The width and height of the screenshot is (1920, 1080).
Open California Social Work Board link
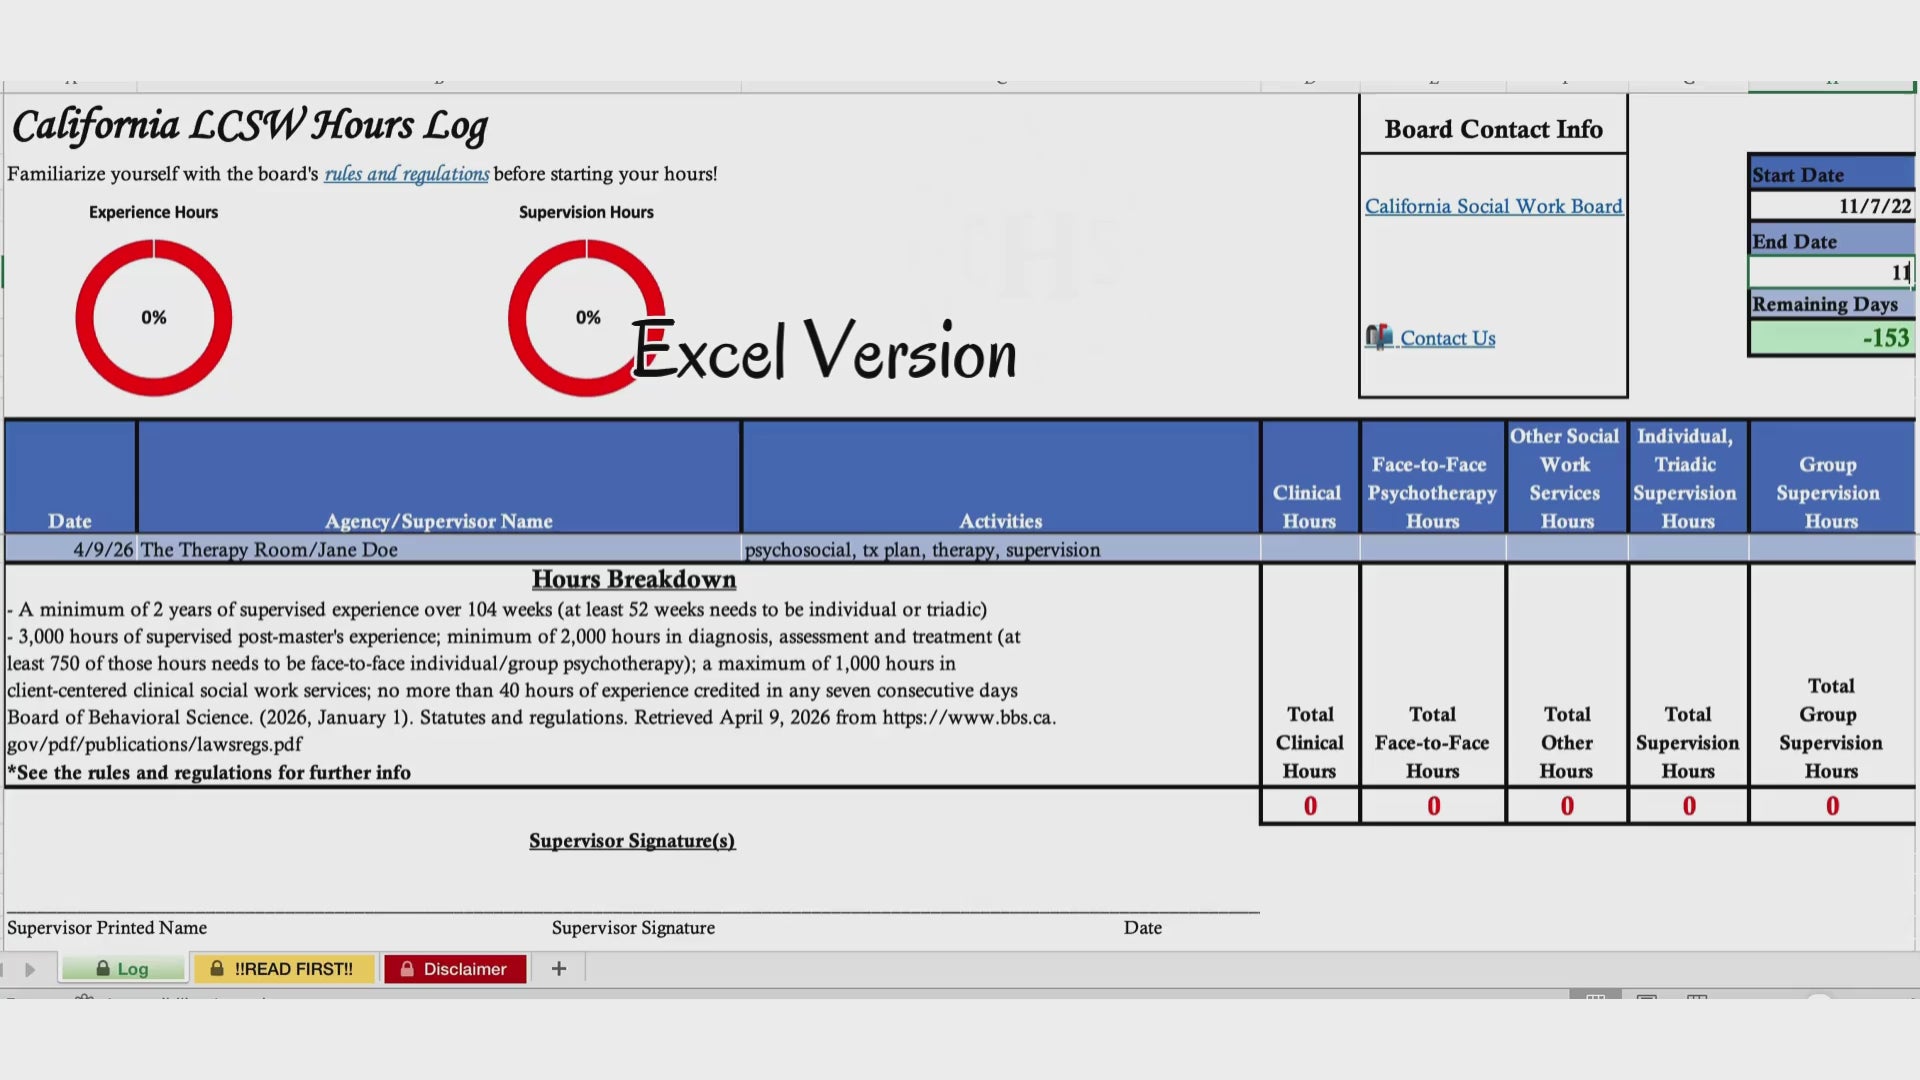coord(1494,206)
